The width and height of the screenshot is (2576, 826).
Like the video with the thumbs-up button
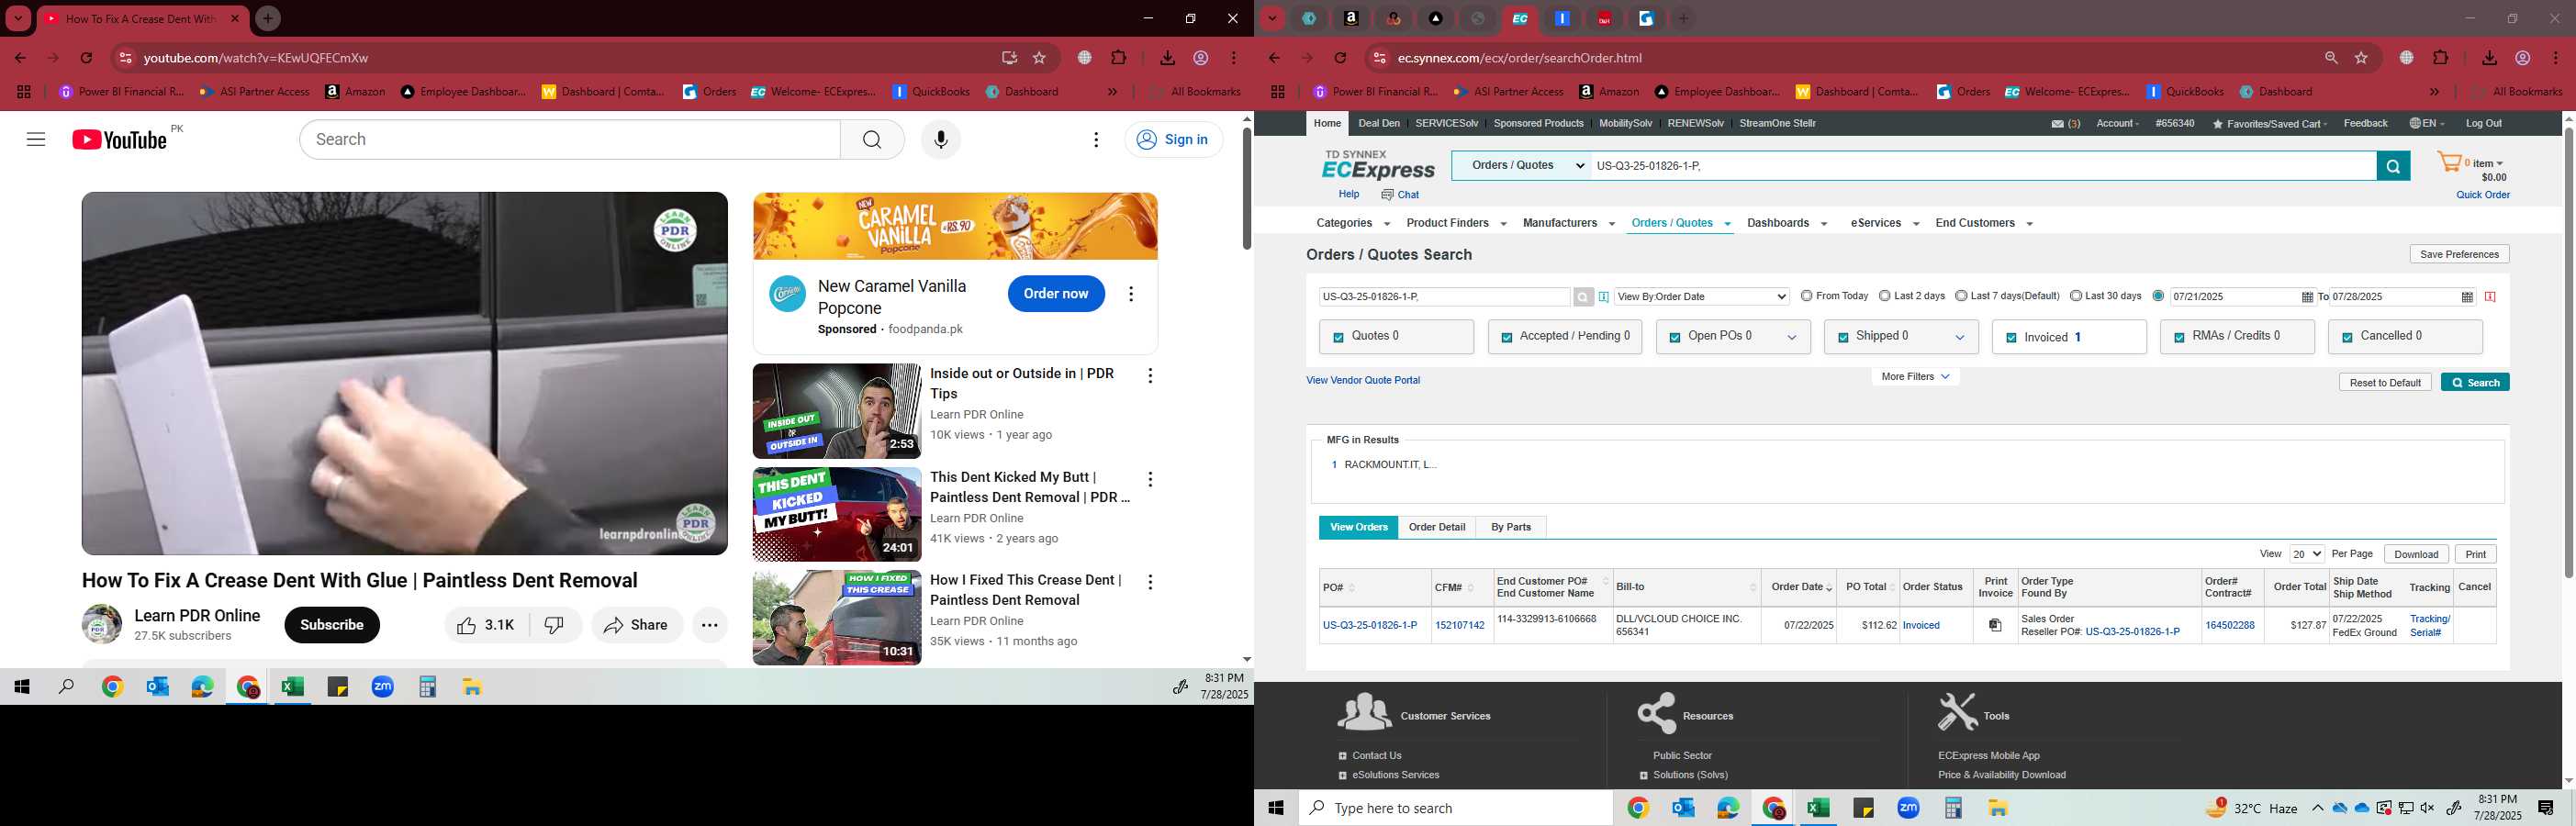point(486,625)
